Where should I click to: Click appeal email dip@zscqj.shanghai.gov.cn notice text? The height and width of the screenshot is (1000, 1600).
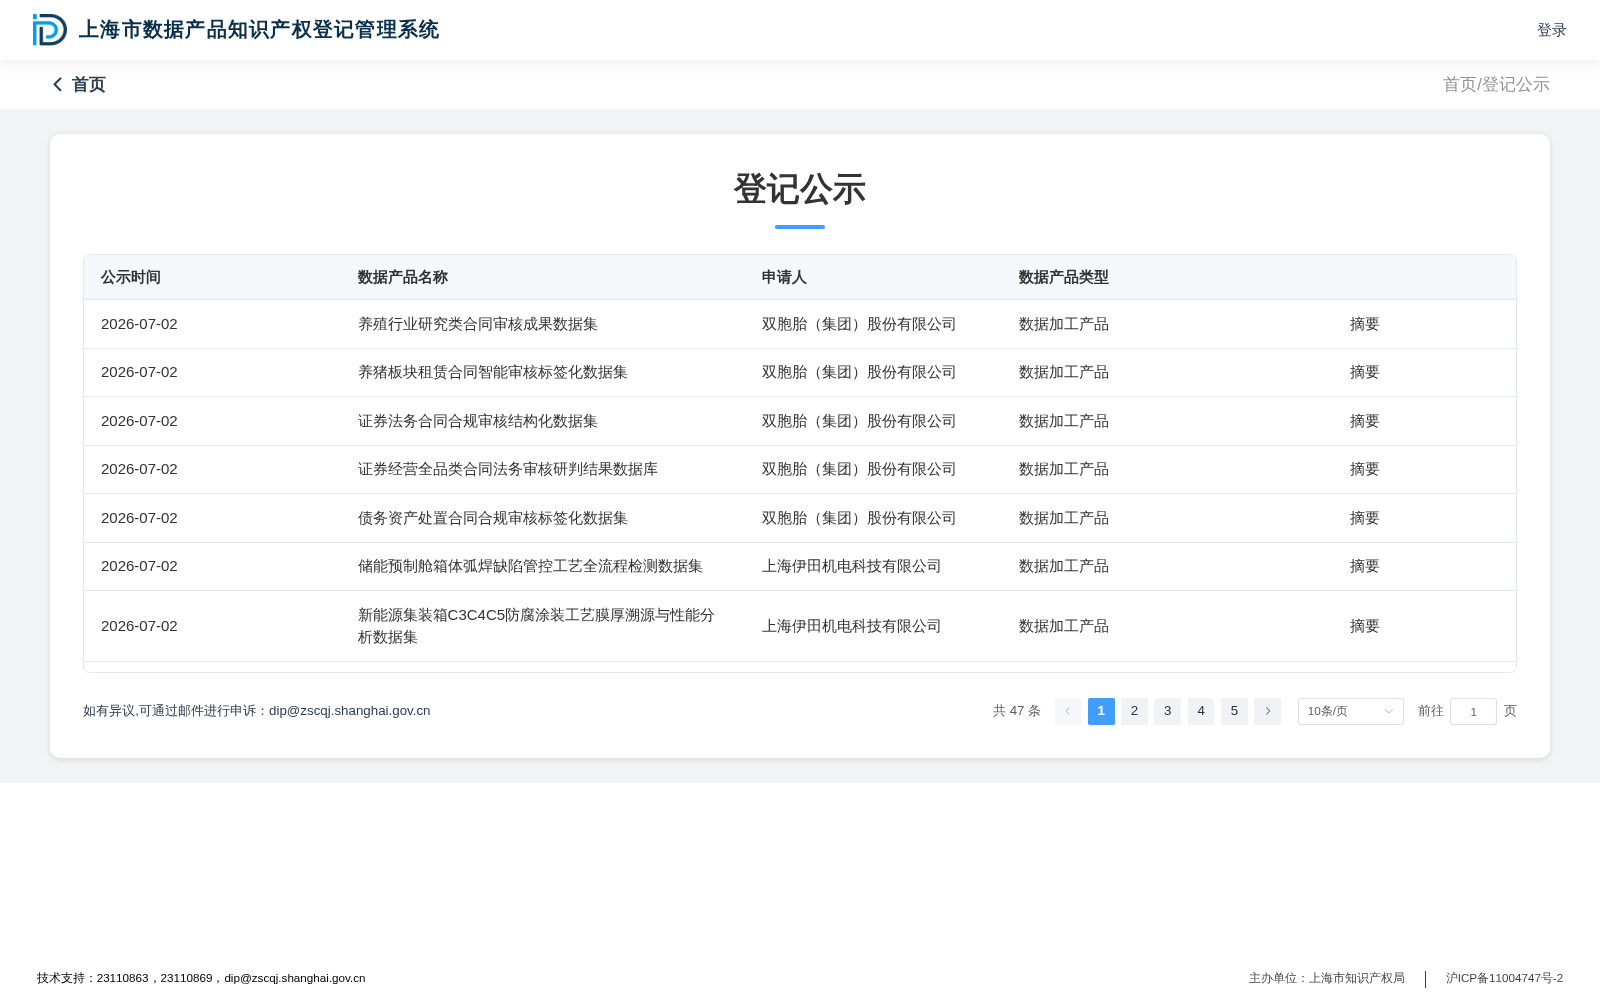coord(256,711)
